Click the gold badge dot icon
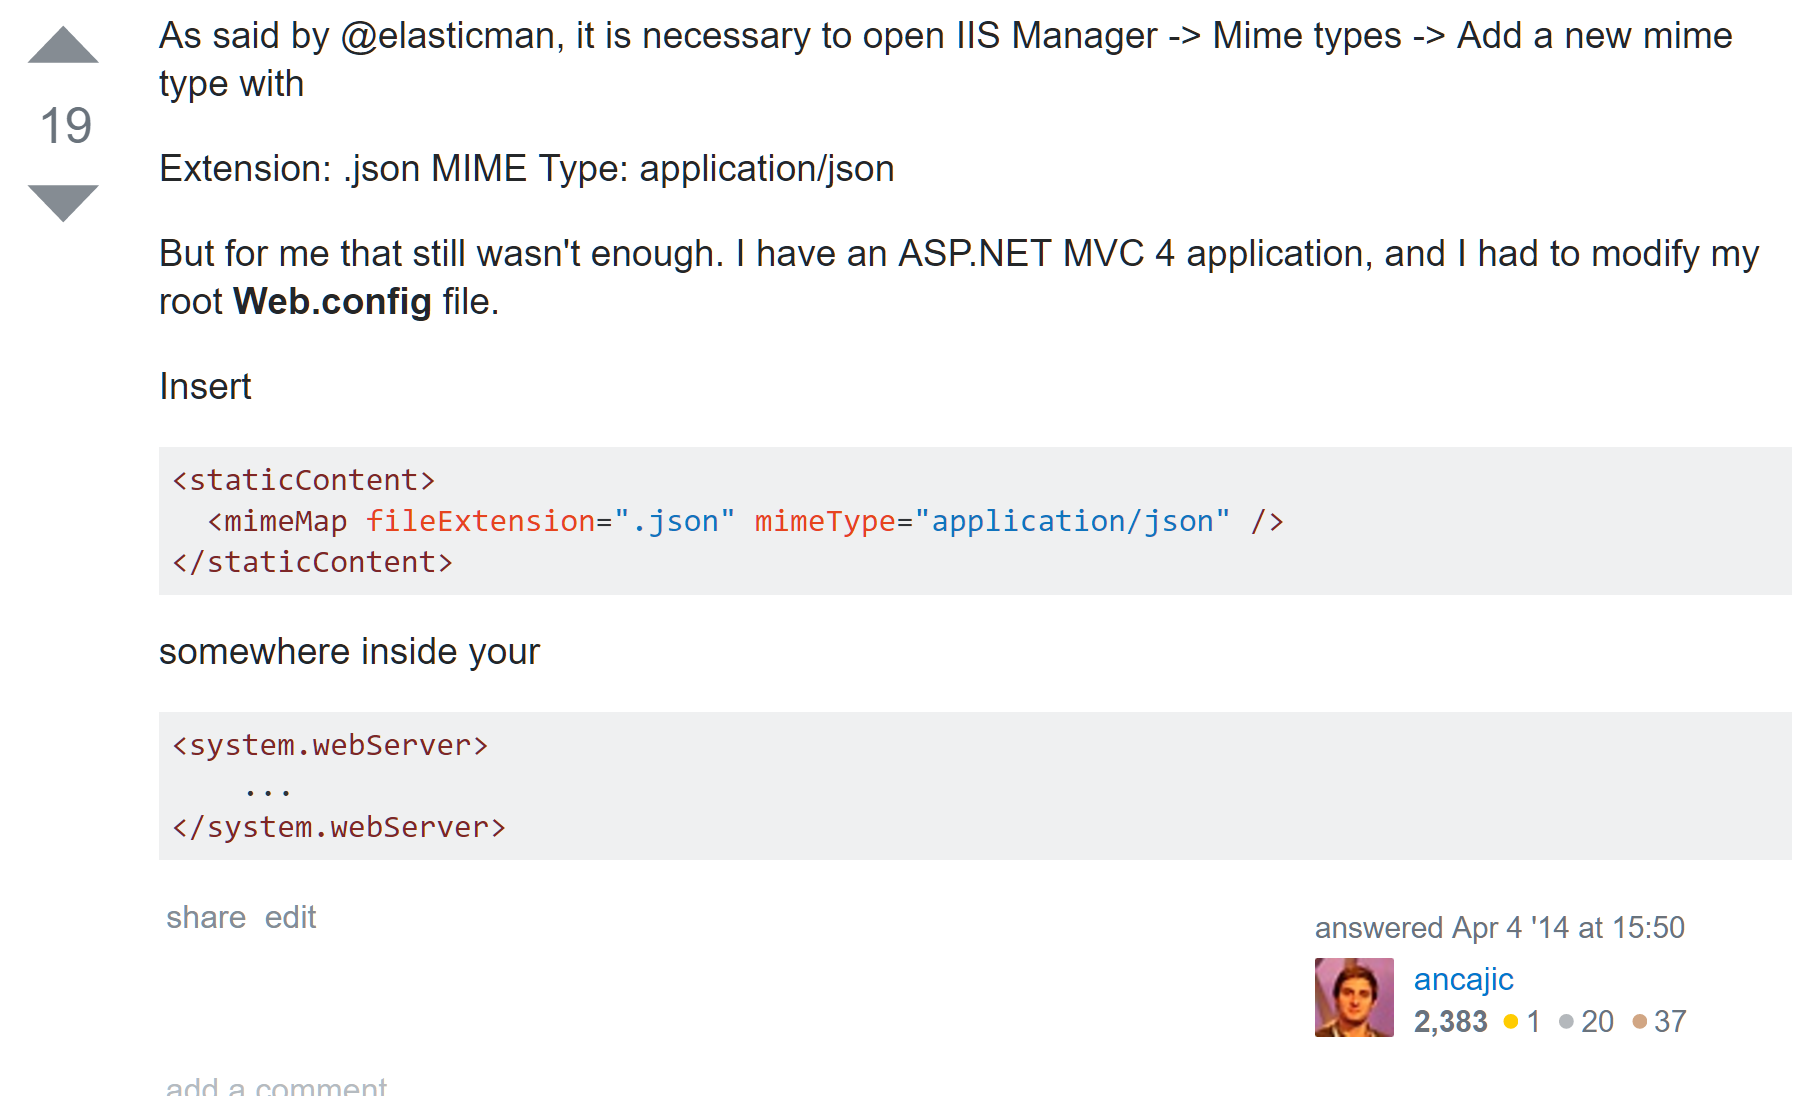1807x1096 pixels. coord(1511,1021)
